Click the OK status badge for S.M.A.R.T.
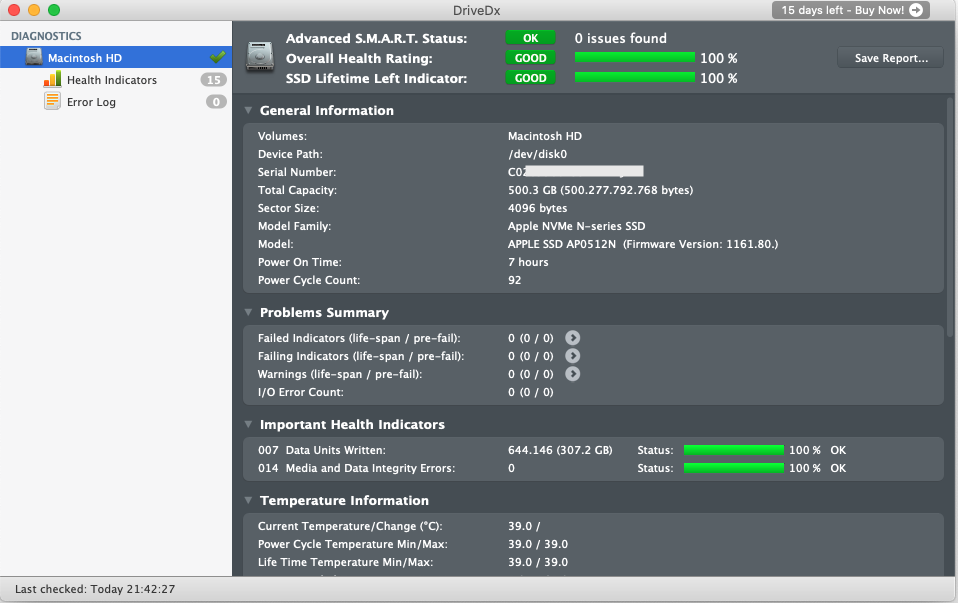 [x=530, y=38]
